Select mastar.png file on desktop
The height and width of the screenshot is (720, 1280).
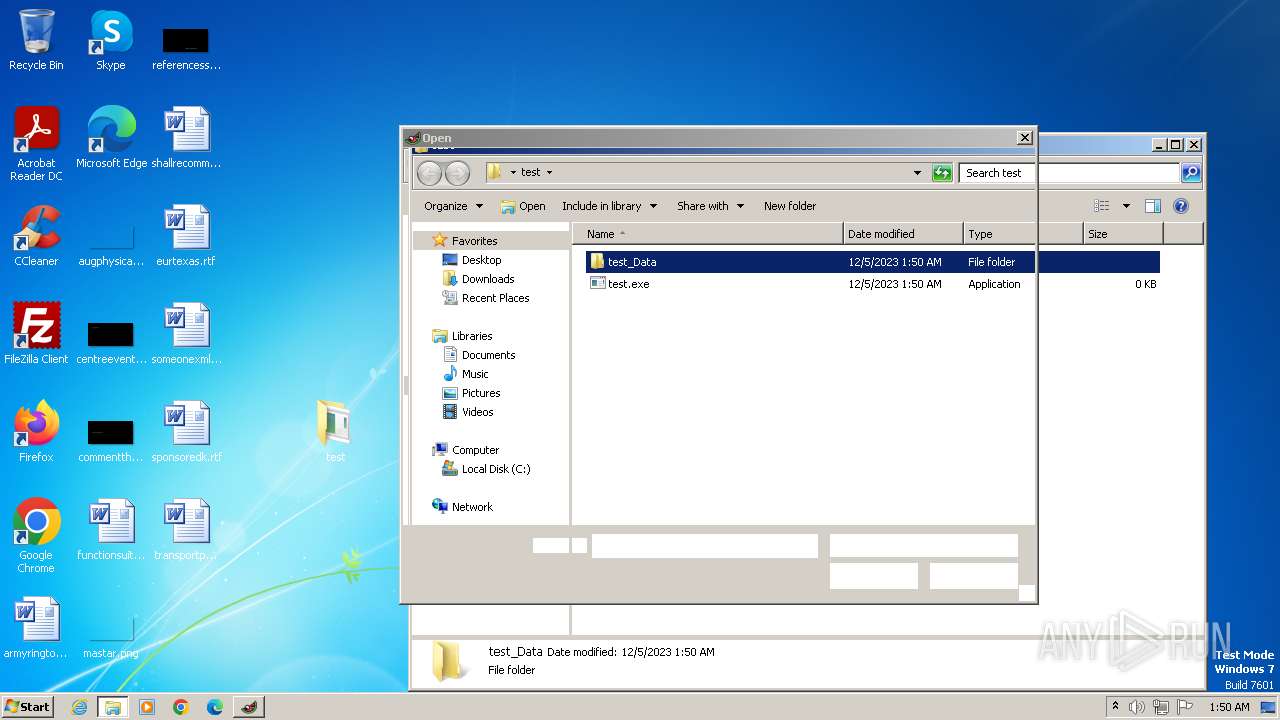click(110, 633)
